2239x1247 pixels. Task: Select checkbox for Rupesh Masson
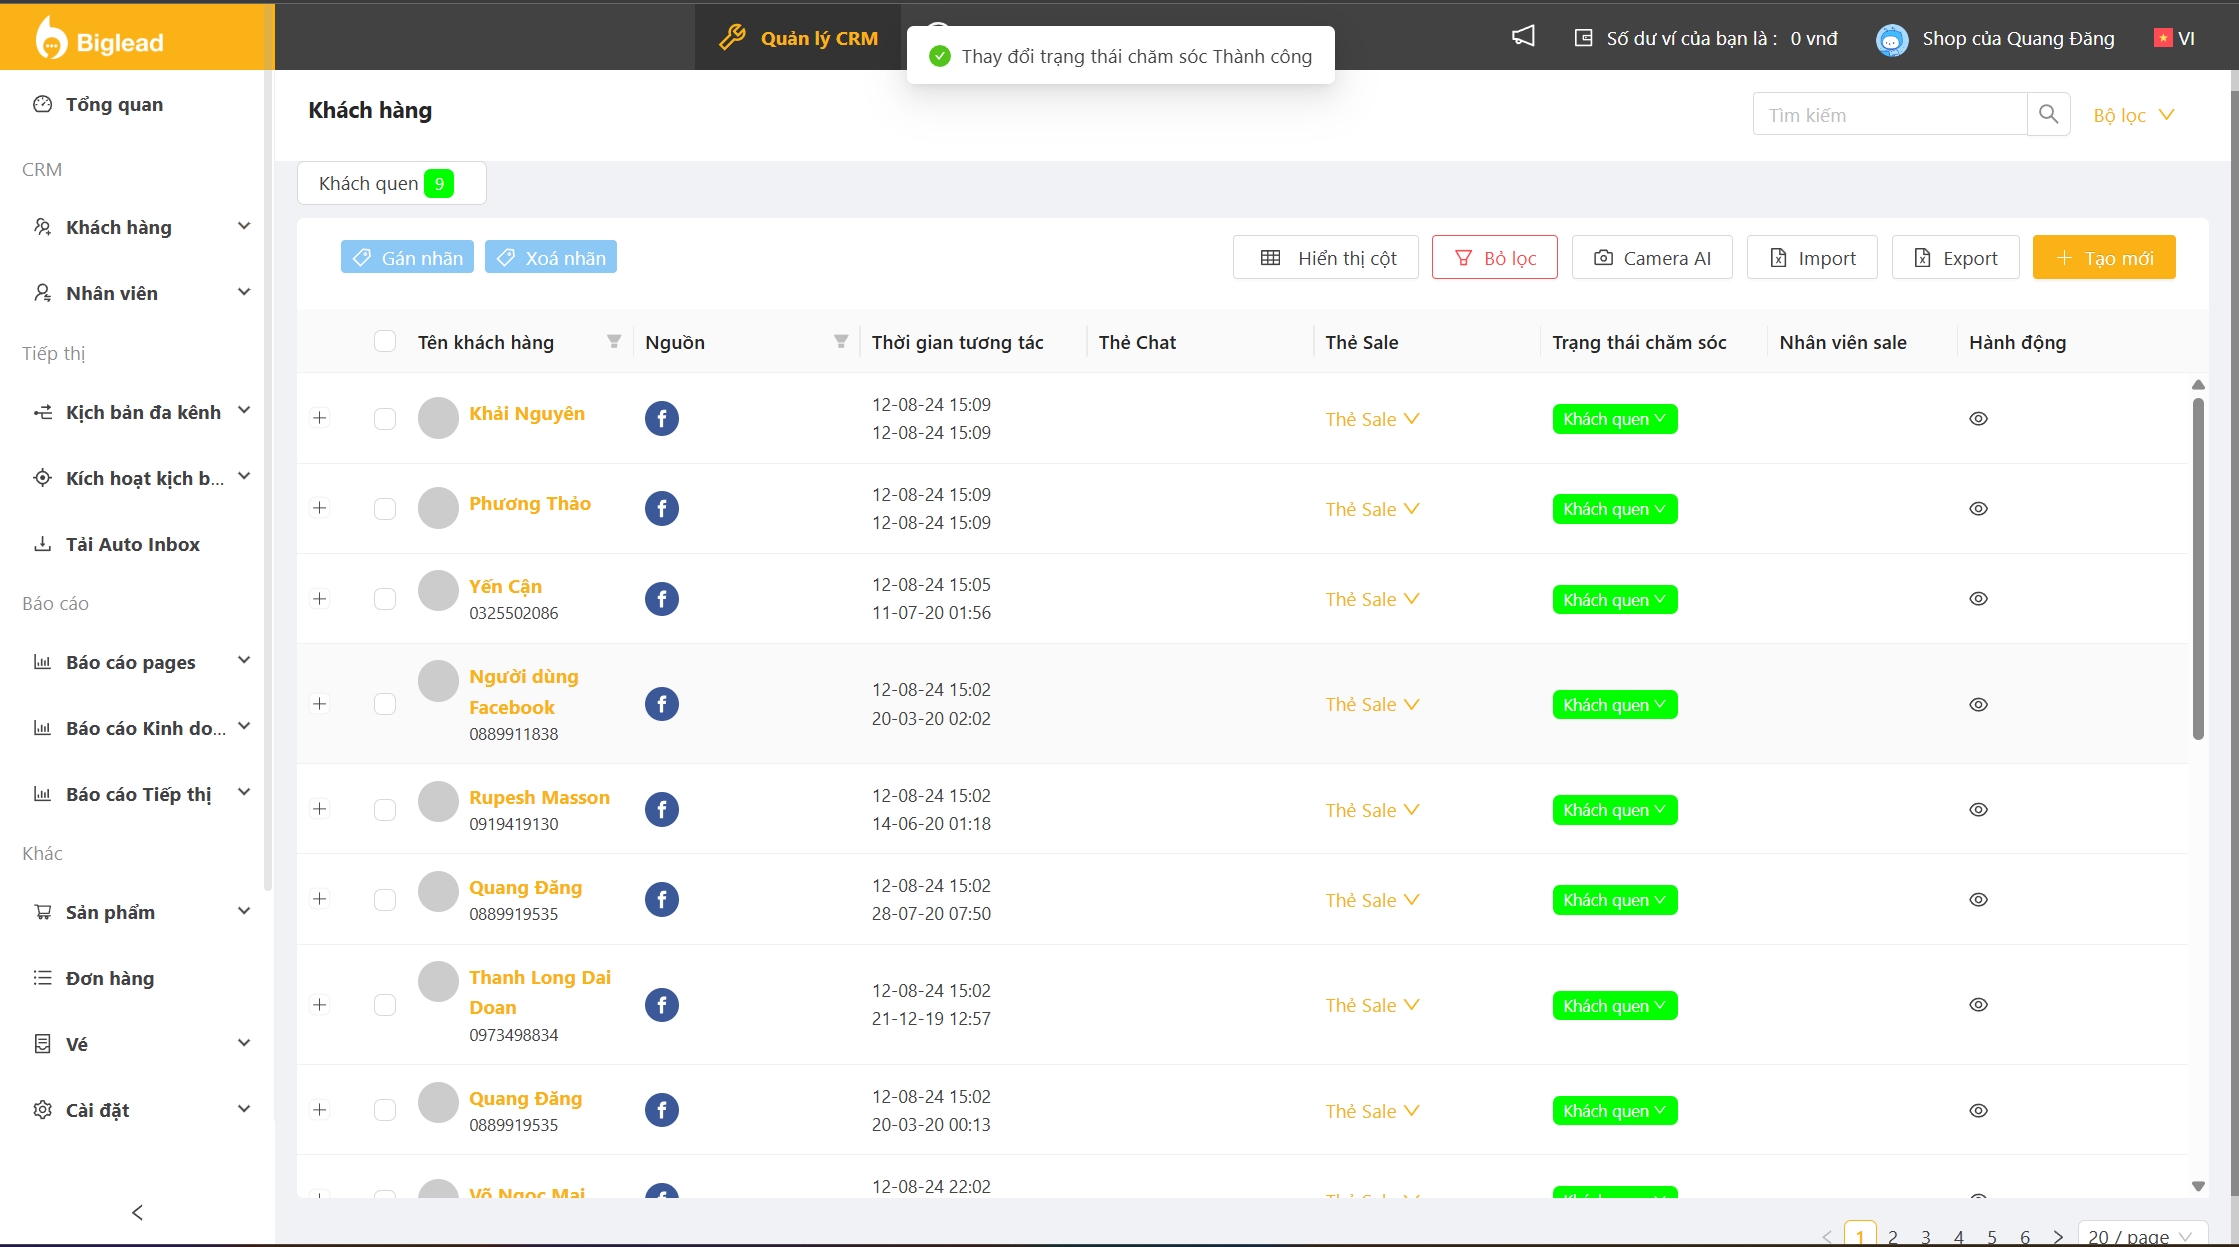tap(385, 809)
